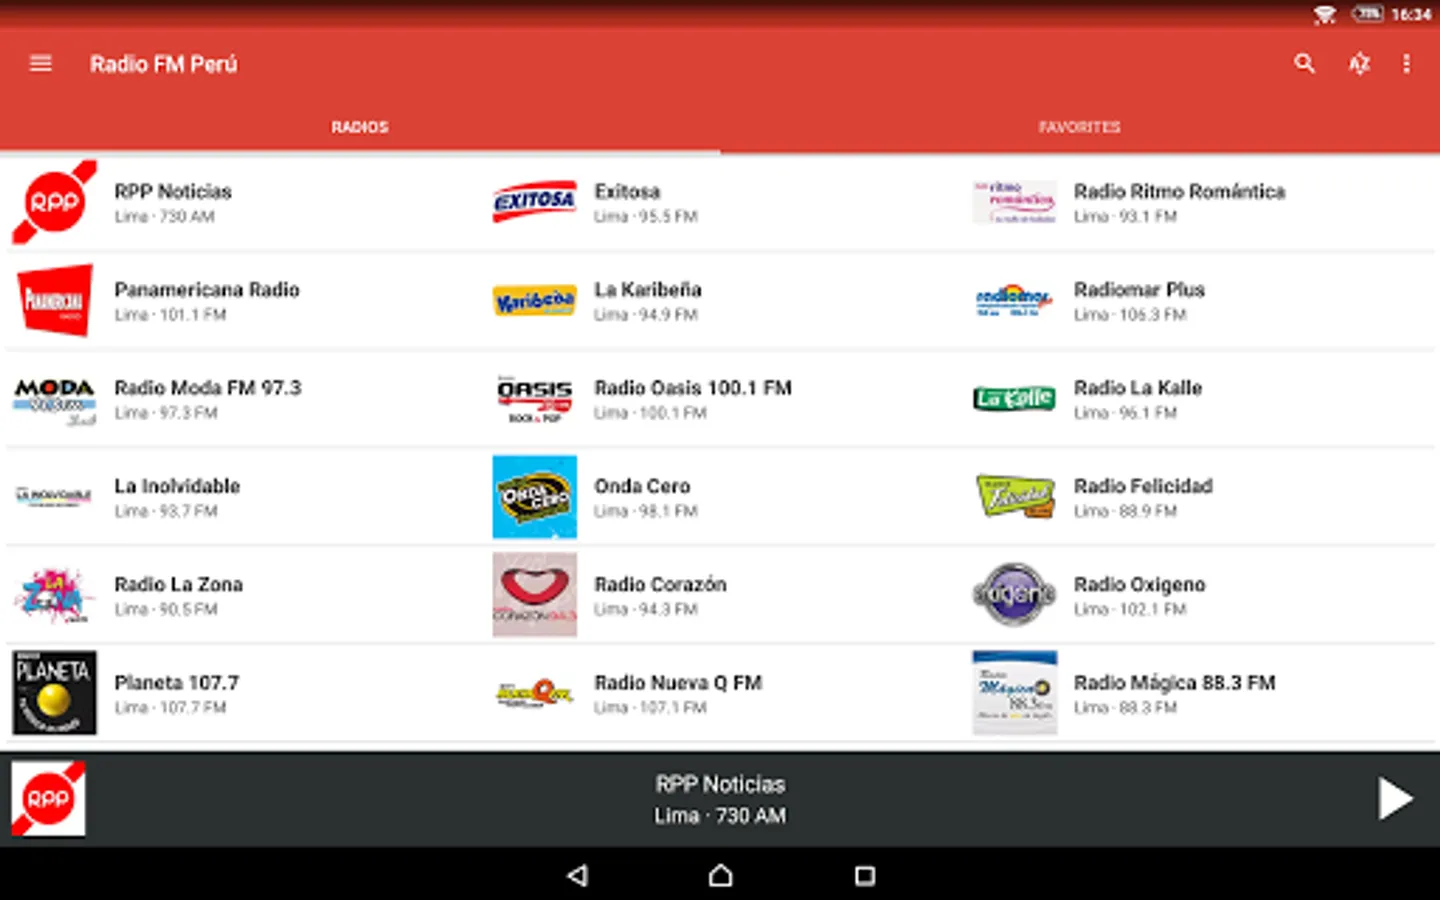Tap Android home navigation button

coord(720,876)
